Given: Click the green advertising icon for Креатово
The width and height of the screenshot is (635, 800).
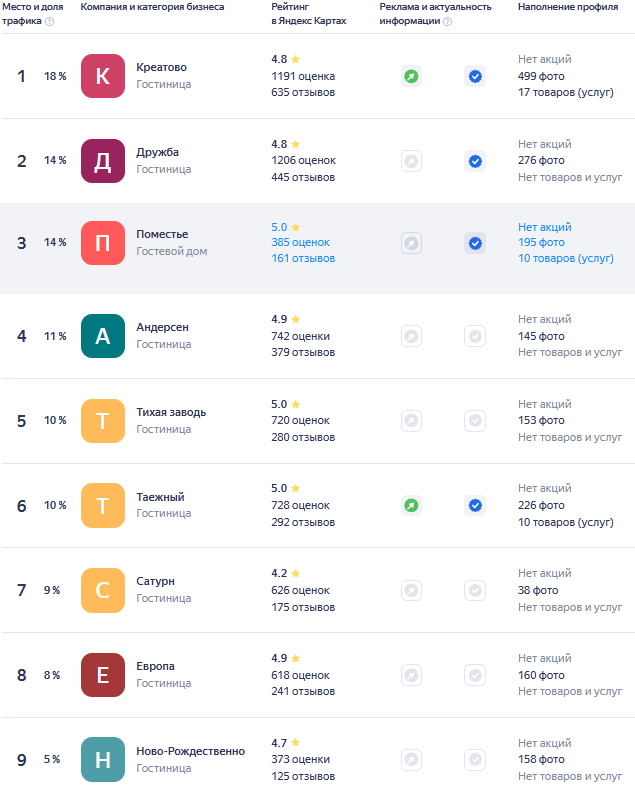Looking at the screenshot, I should [411, 76].
